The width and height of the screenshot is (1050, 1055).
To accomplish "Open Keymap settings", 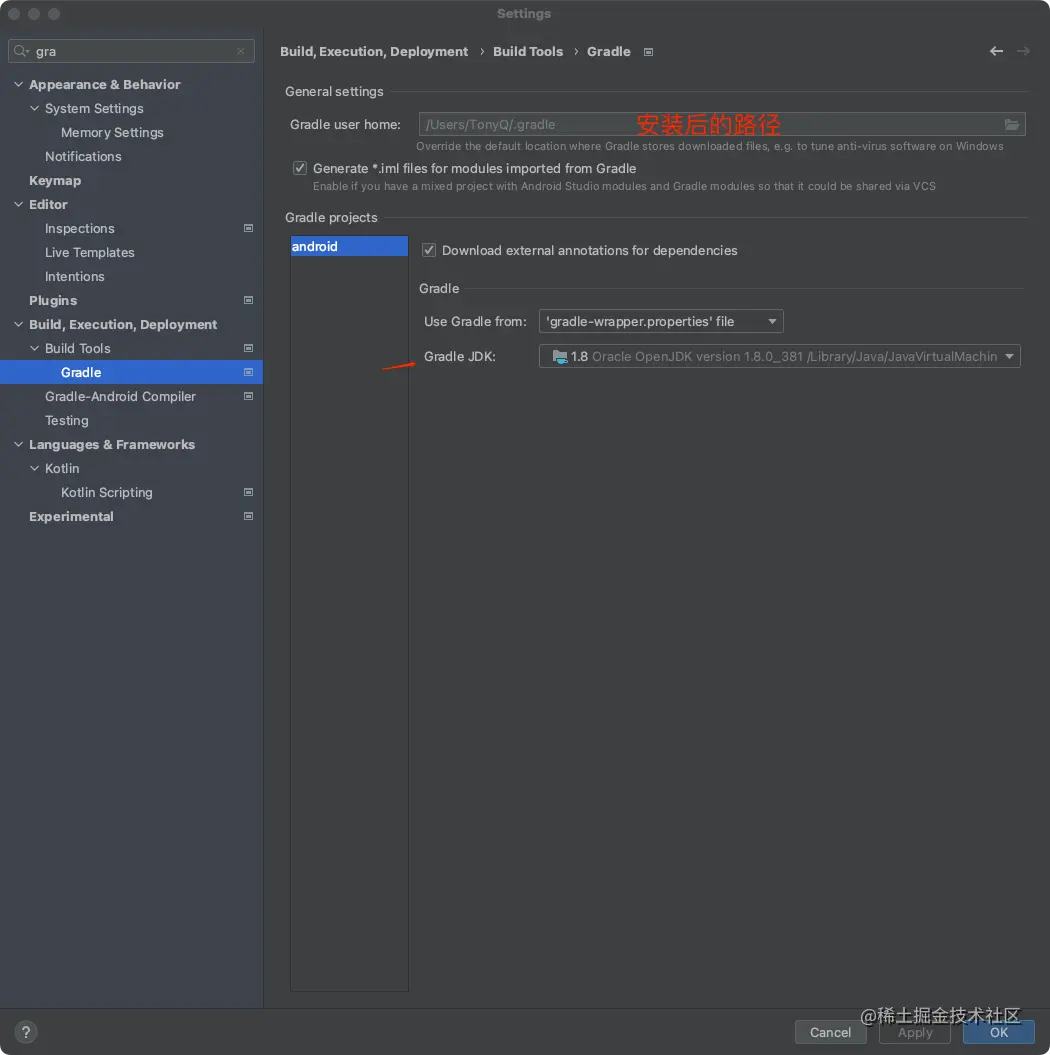I will (x=55, y=180).
